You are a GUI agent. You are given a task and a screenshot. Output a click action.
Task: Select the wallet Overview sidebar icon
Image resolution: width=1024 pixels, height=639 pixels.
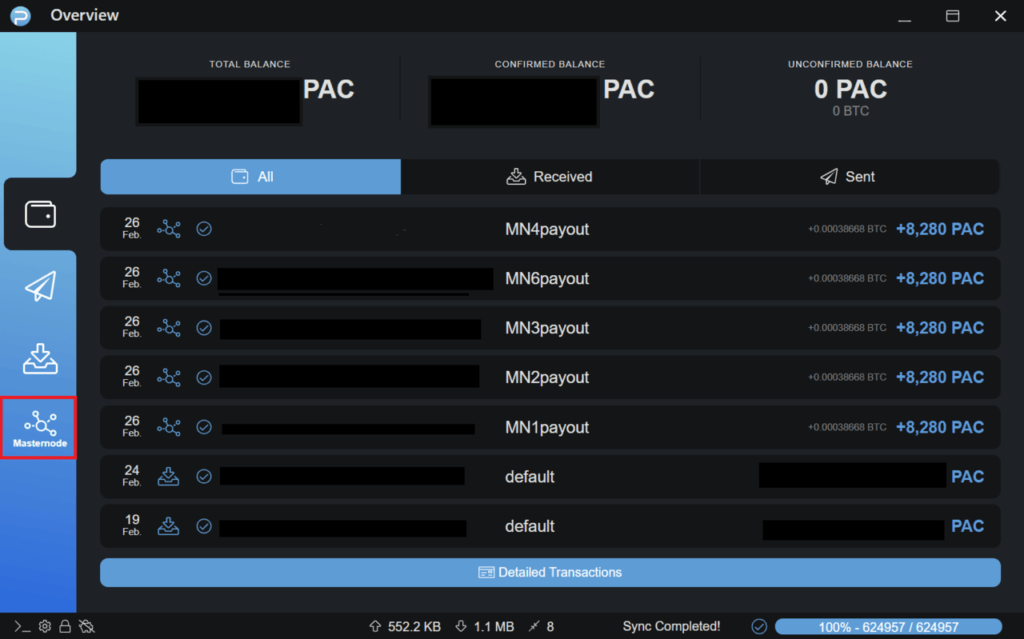[x=39, y=214]
